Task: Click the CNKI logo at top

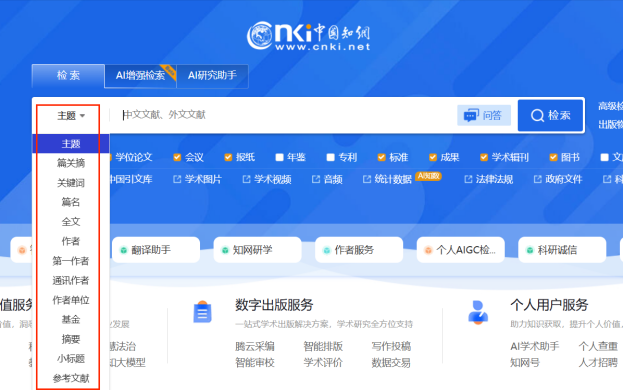Action: pyautogui.click(x=309, y=36)
